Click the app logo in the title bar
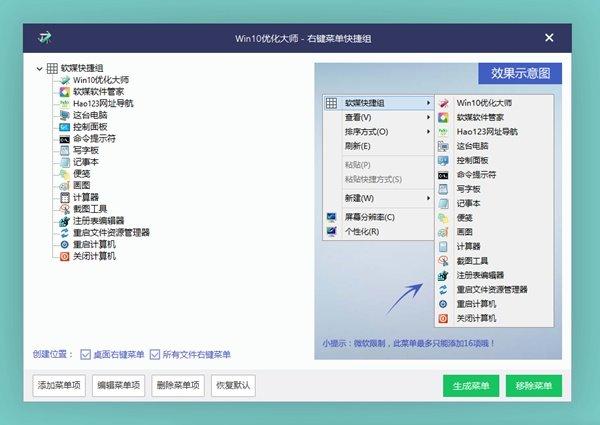The image size is (600, 425). pyautogui.click(x=45, y=37)
